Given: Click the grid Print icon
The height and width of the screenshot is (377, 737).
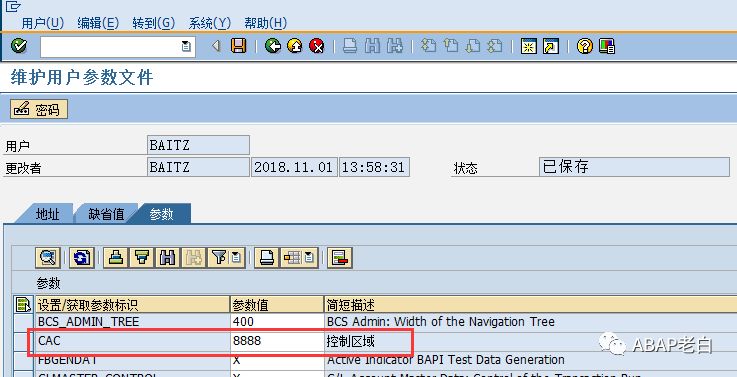Looking at the screenshot, I should pos(267,258).
